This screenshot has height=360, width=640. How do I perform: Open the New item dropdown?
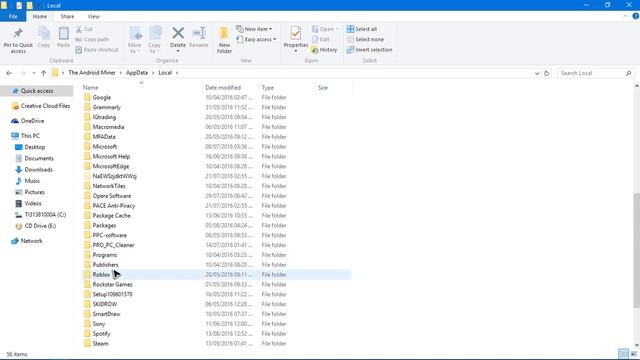coord(254,29)
